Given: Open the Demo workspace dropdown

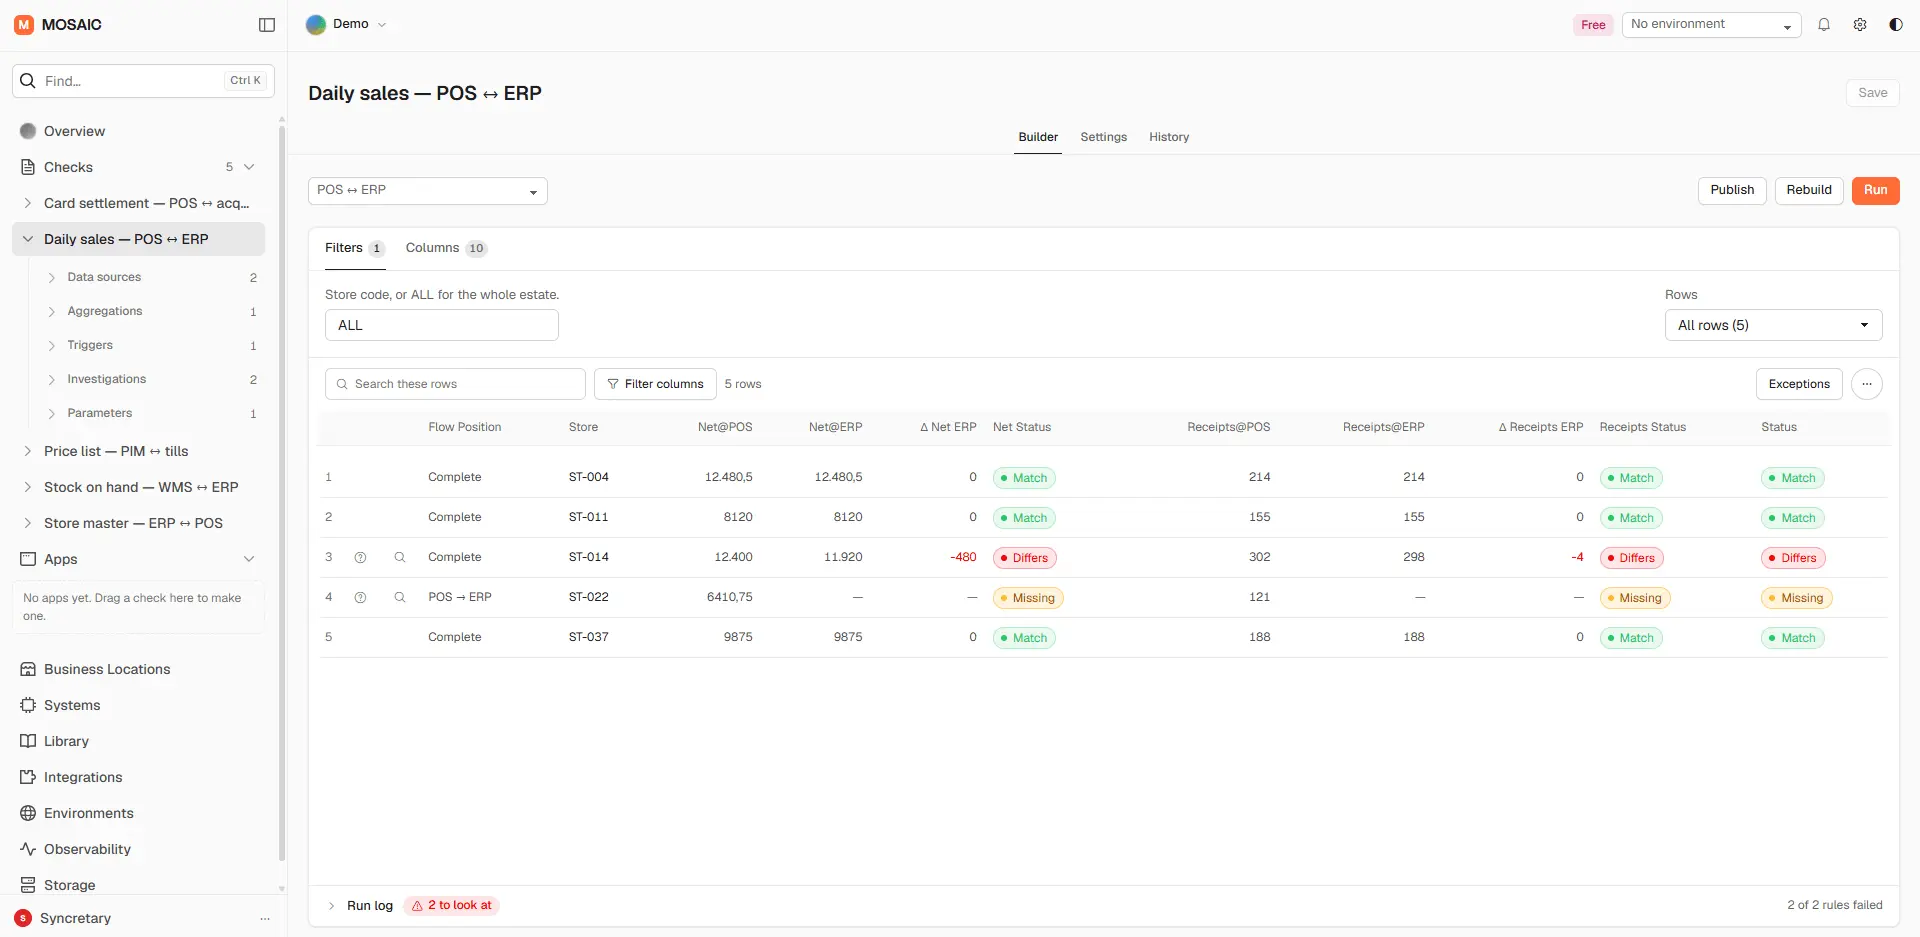Looking at the screenshot, I should (347, 25).
